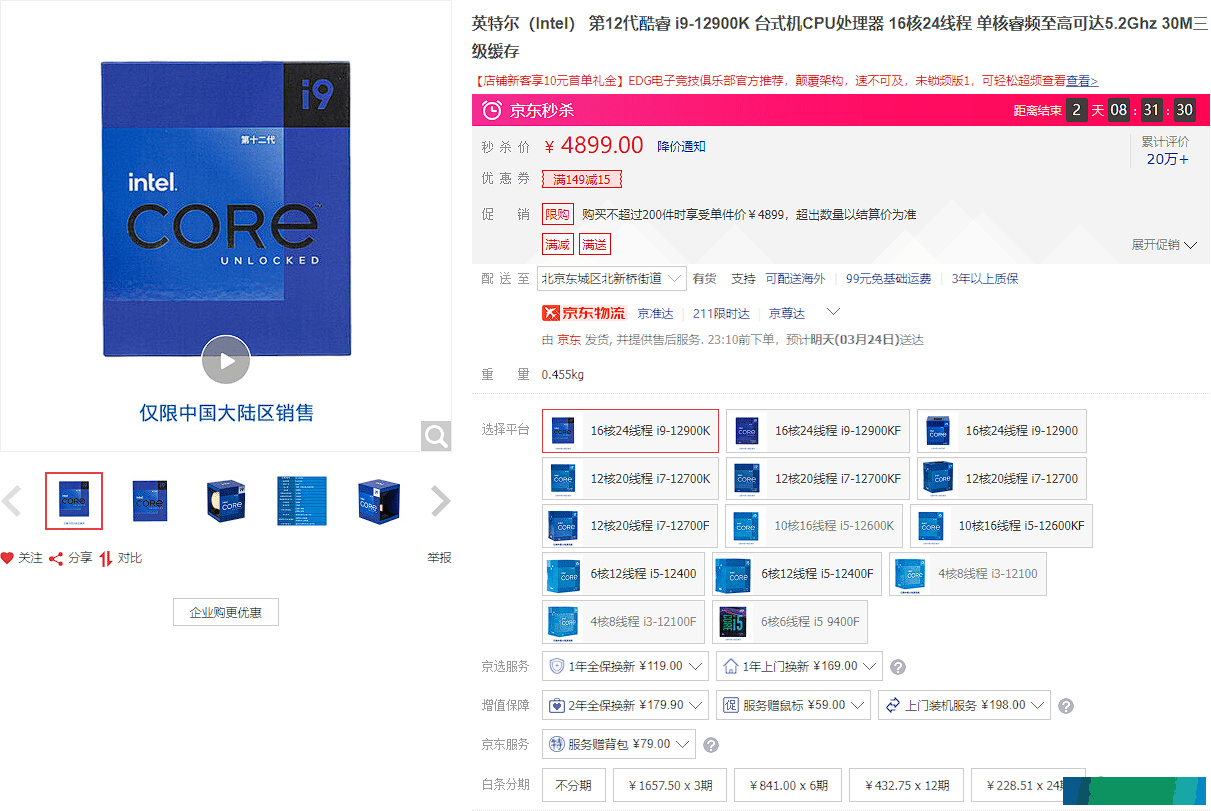Pick the 12核20线程 i7-12700KF platform
1211x811 pixels.
[818, 479]
